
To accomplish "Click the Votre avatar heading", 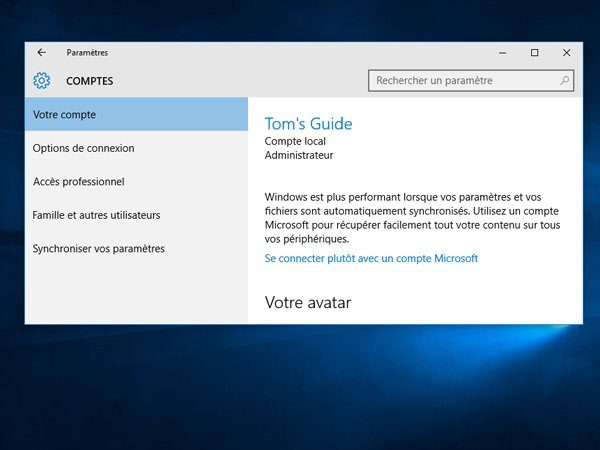I will pyautogui.click(x=308, y=303).
